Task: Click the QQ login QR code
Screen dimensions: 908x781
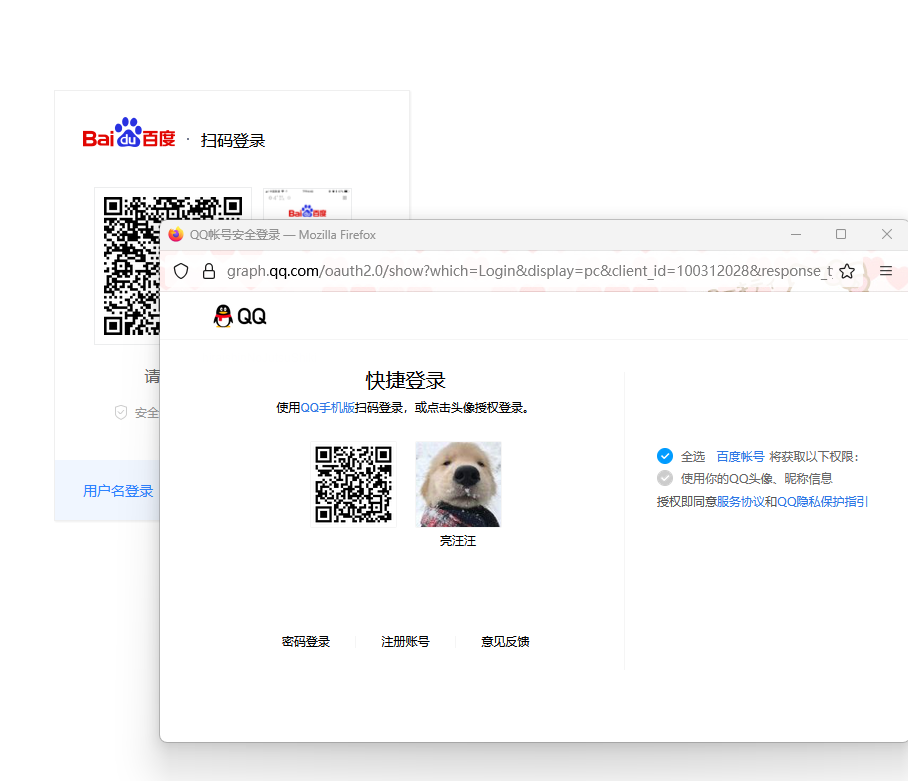Action: [x=353, y=484]
